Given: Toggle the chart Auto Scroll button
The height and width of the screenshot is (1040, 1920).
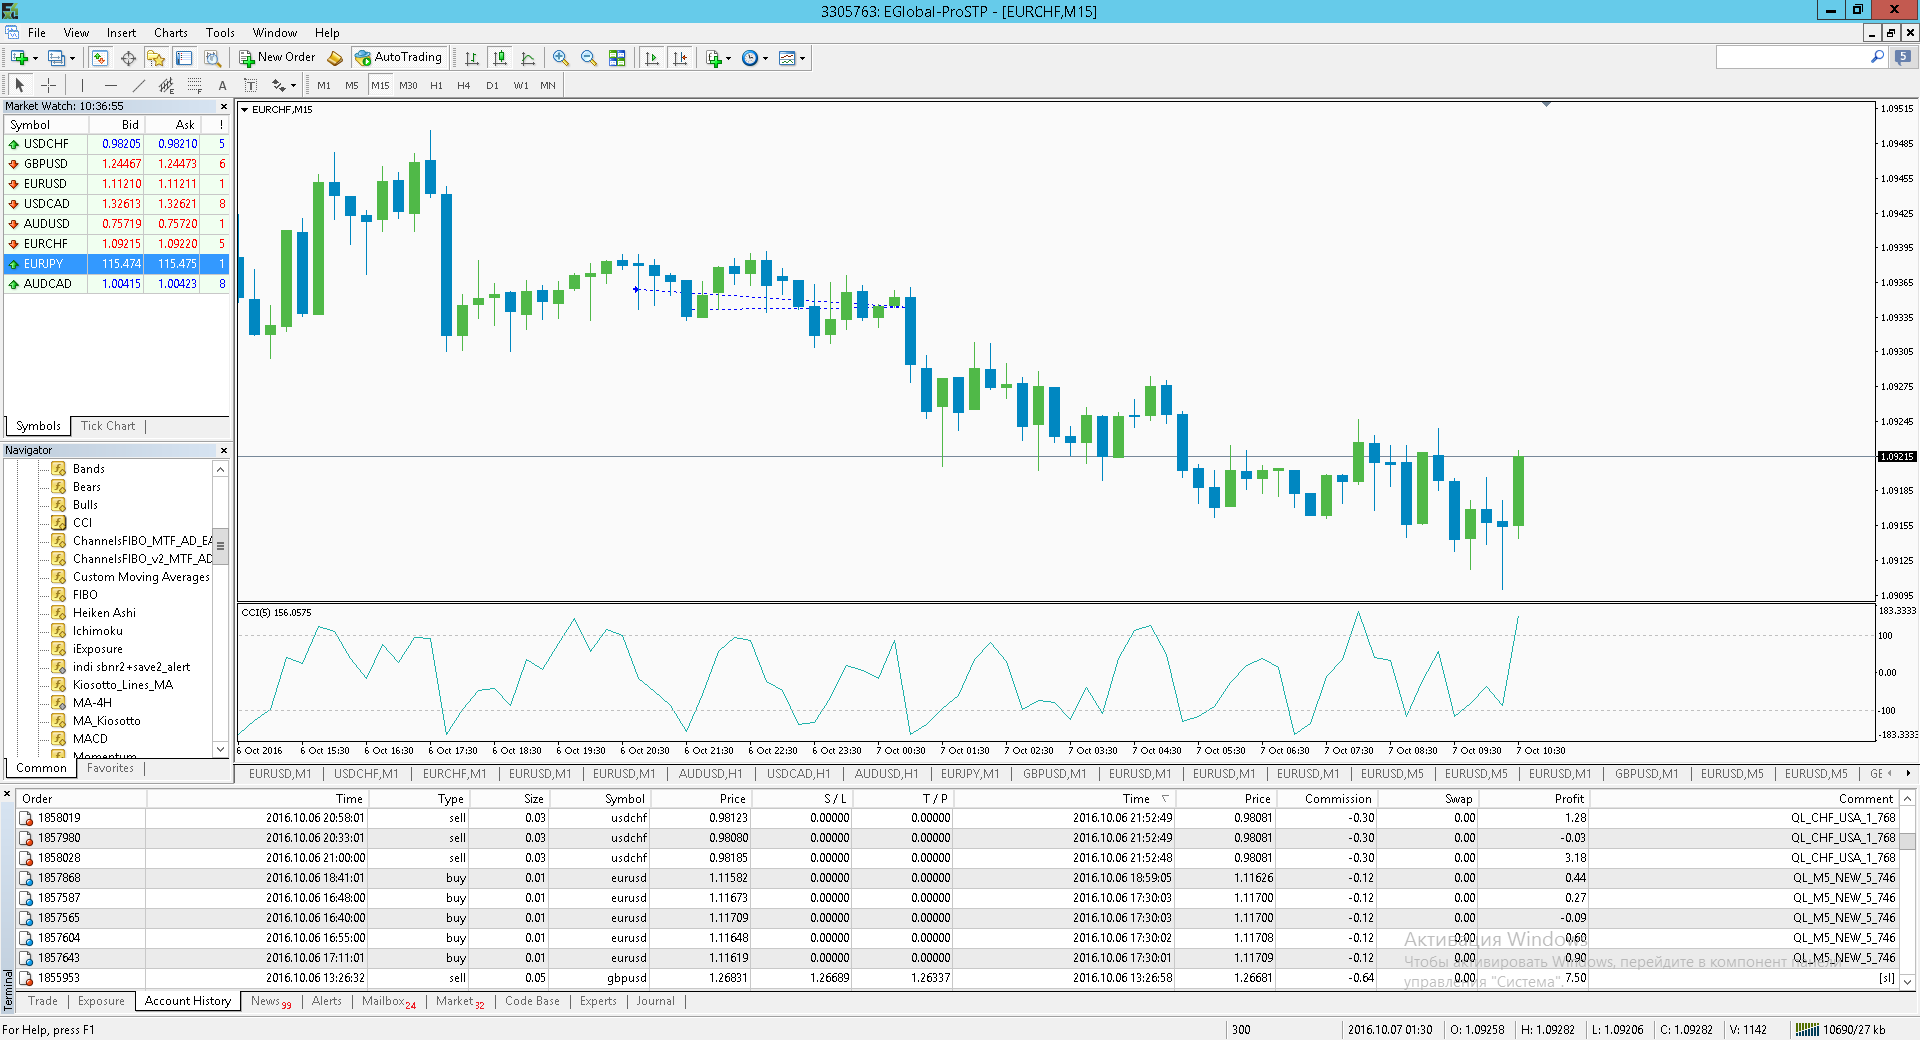Looking at the screenshot, I should [652, 58].
